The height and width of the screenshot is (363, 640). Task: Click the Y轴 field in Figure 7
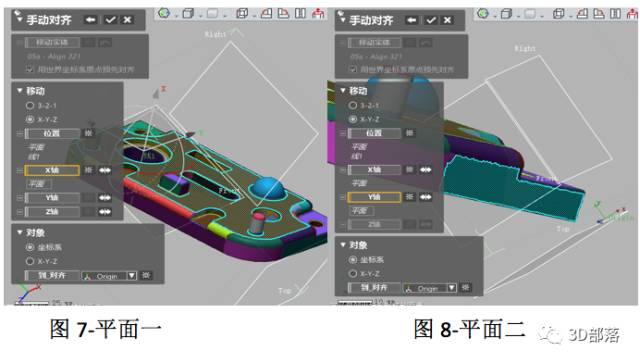(52, 198)
